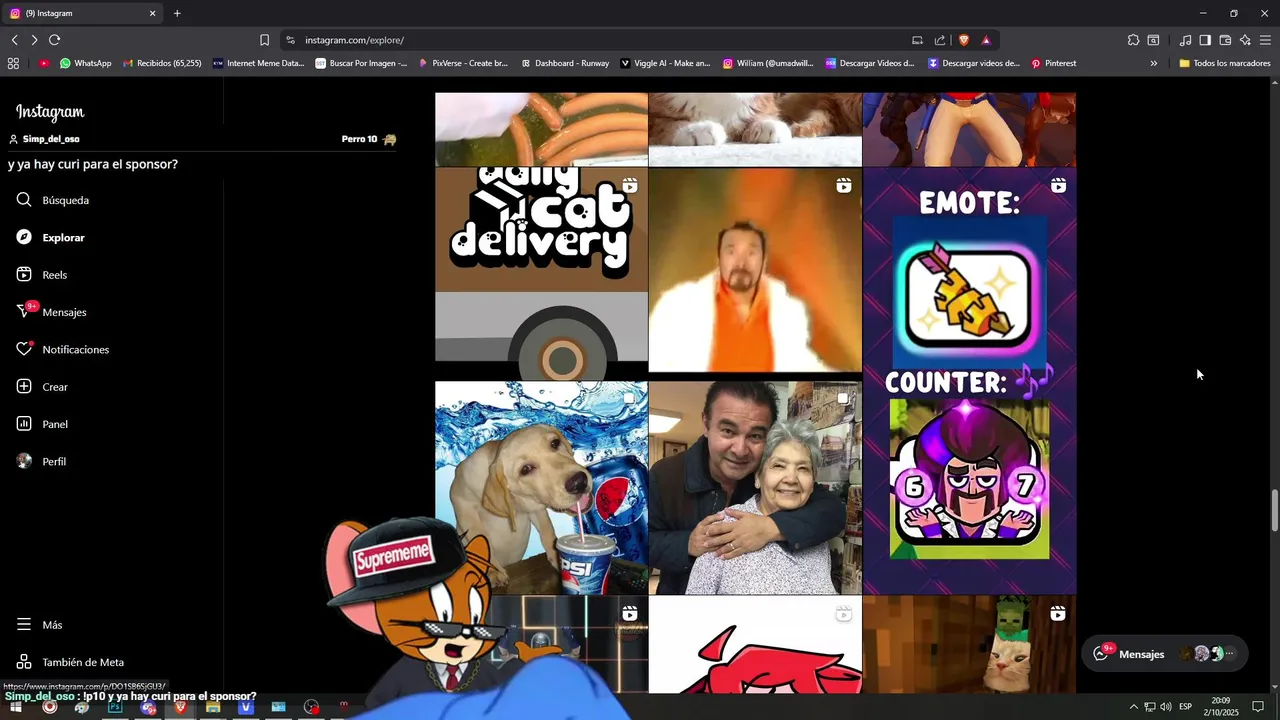Open También de Meta menu

click(70, 662)
